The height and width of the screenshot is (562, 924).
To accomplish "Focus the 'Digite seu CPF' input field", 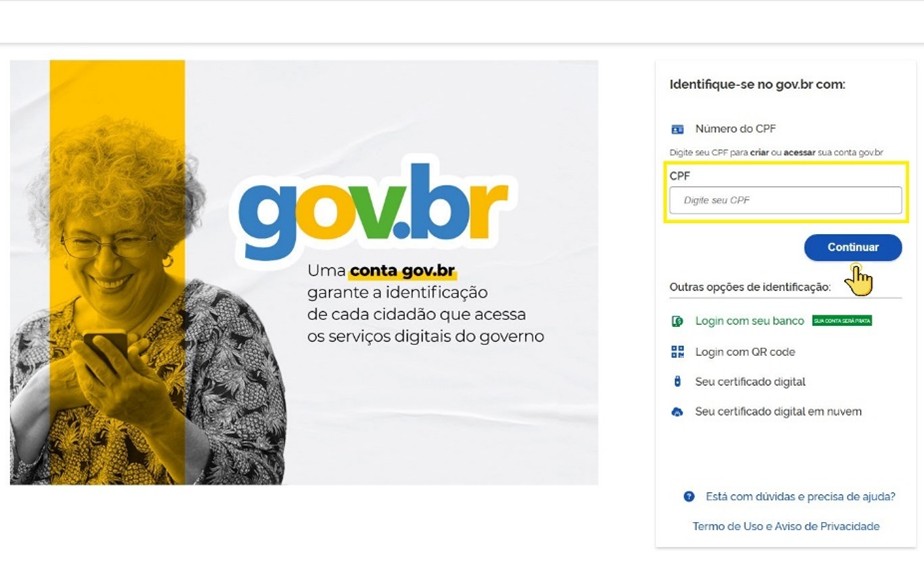I will (785, 200).
